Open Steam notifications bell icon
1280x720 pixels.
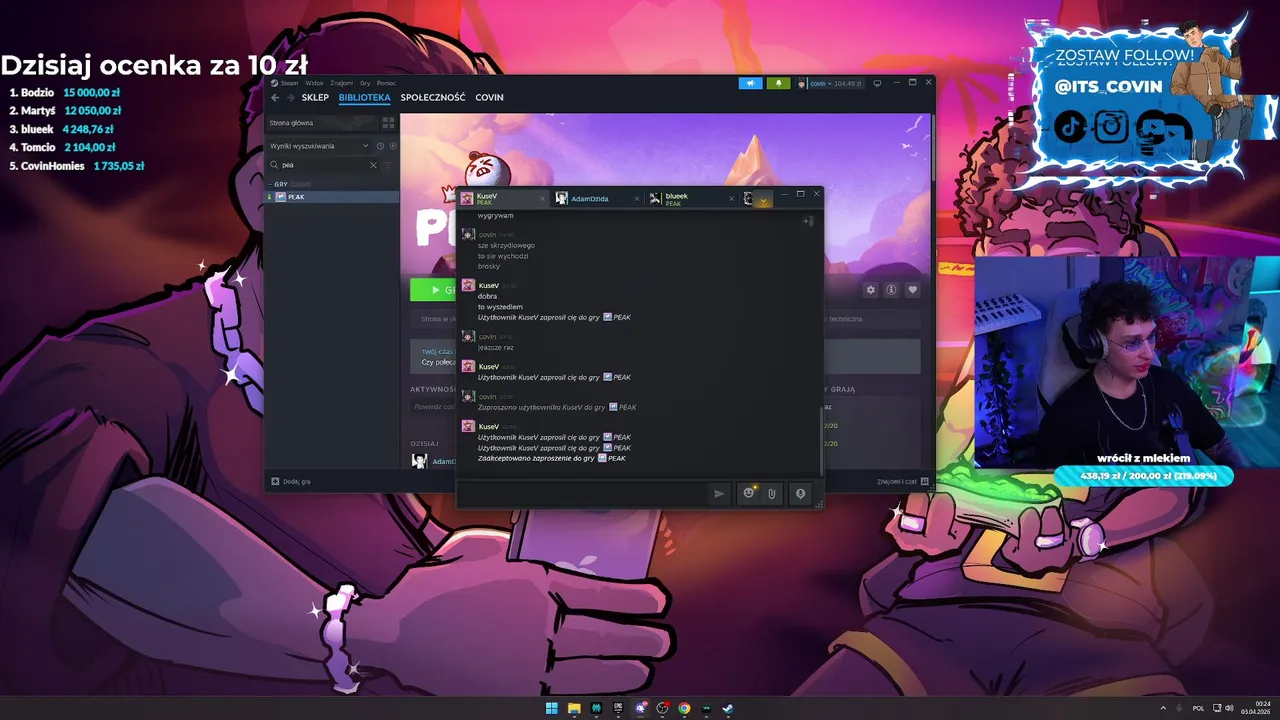pos(778,83)
